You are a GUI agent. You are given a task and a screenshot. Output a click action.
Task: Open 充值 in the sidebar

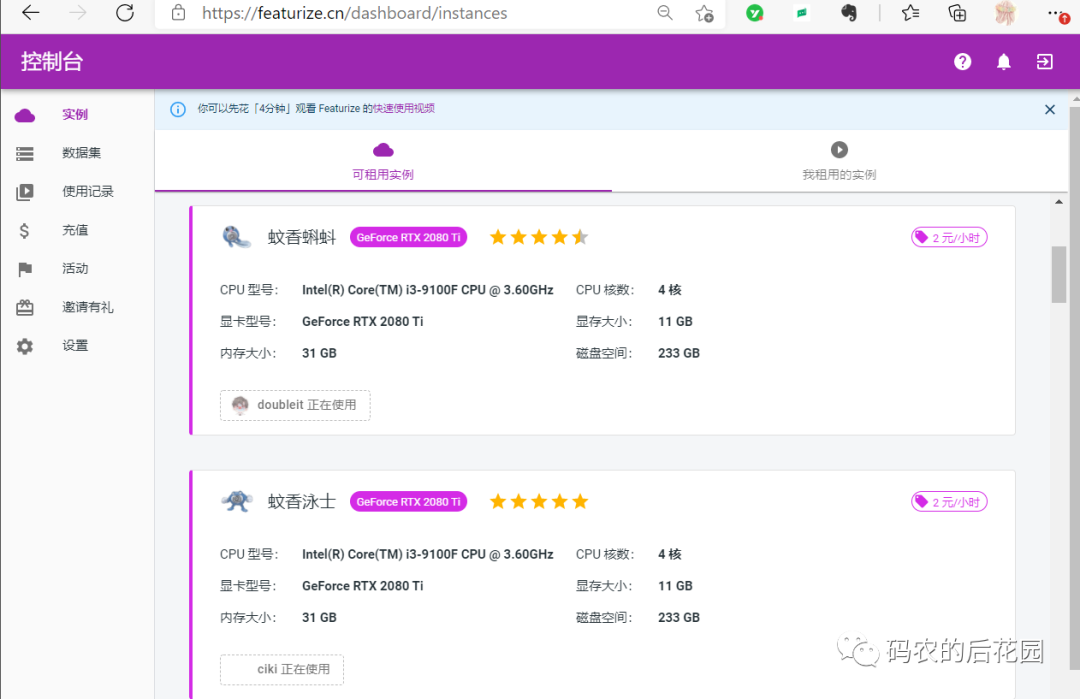tap(75, 230)
